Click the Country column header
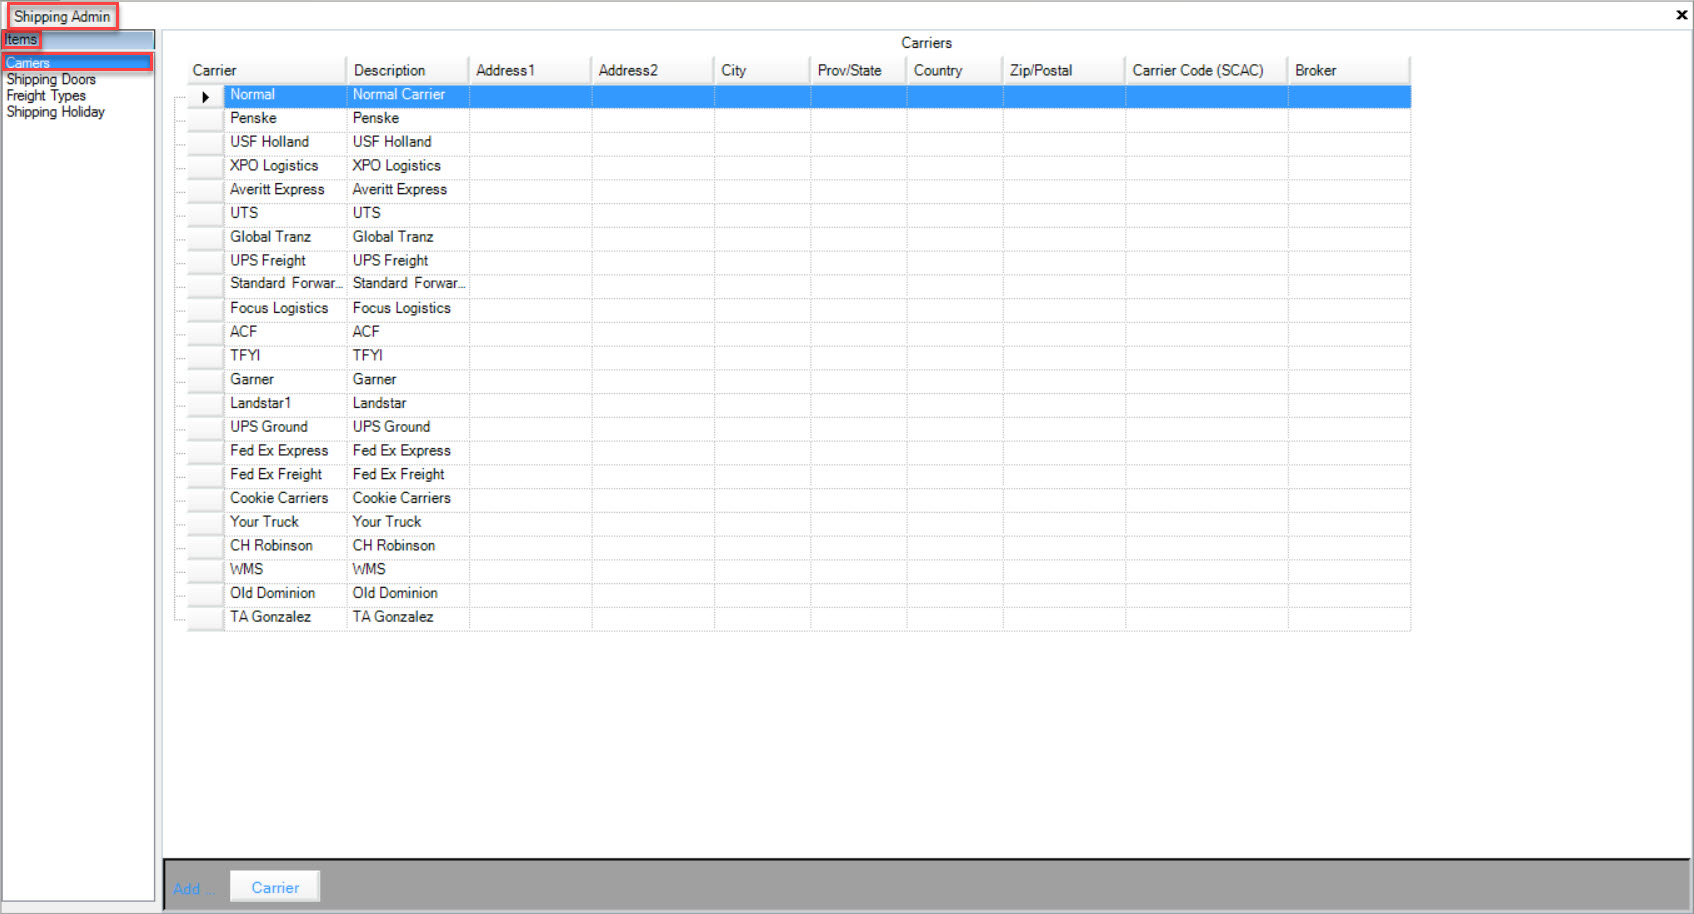This screenshot has height=914, width=1694. point(954,70)
